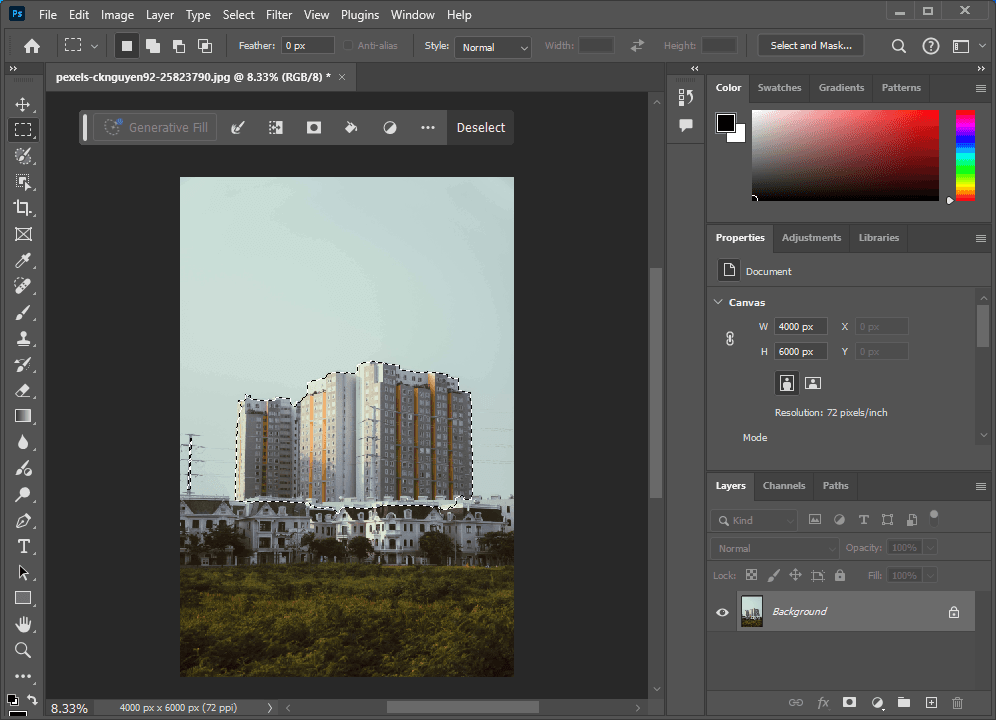
Task: Select the Crop tool
Action: click(23, 208)
